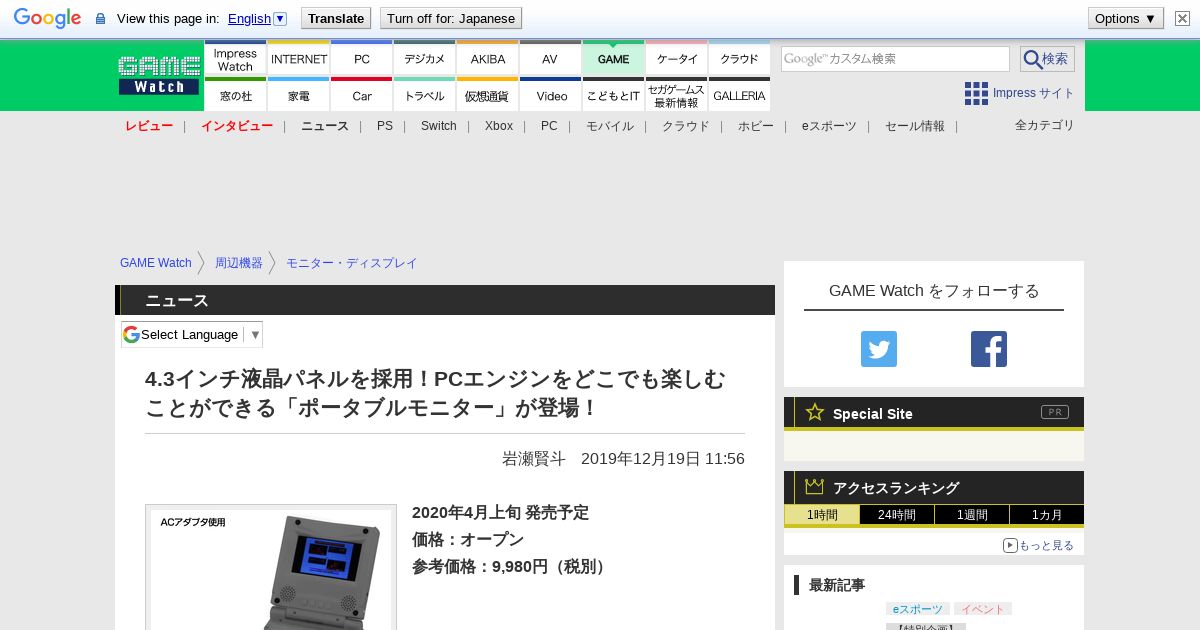
Task: Open the 仮想通貨 site tab
Action: coord(488,95)
